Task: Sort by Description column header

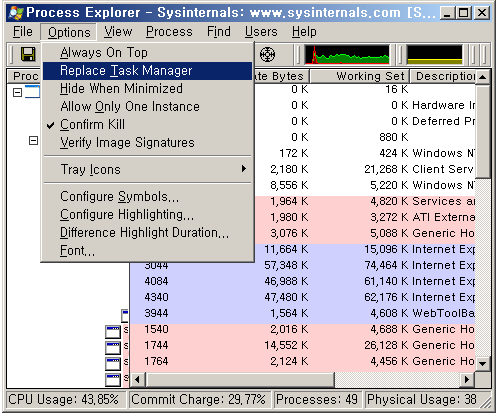Action: click(443, 76)
